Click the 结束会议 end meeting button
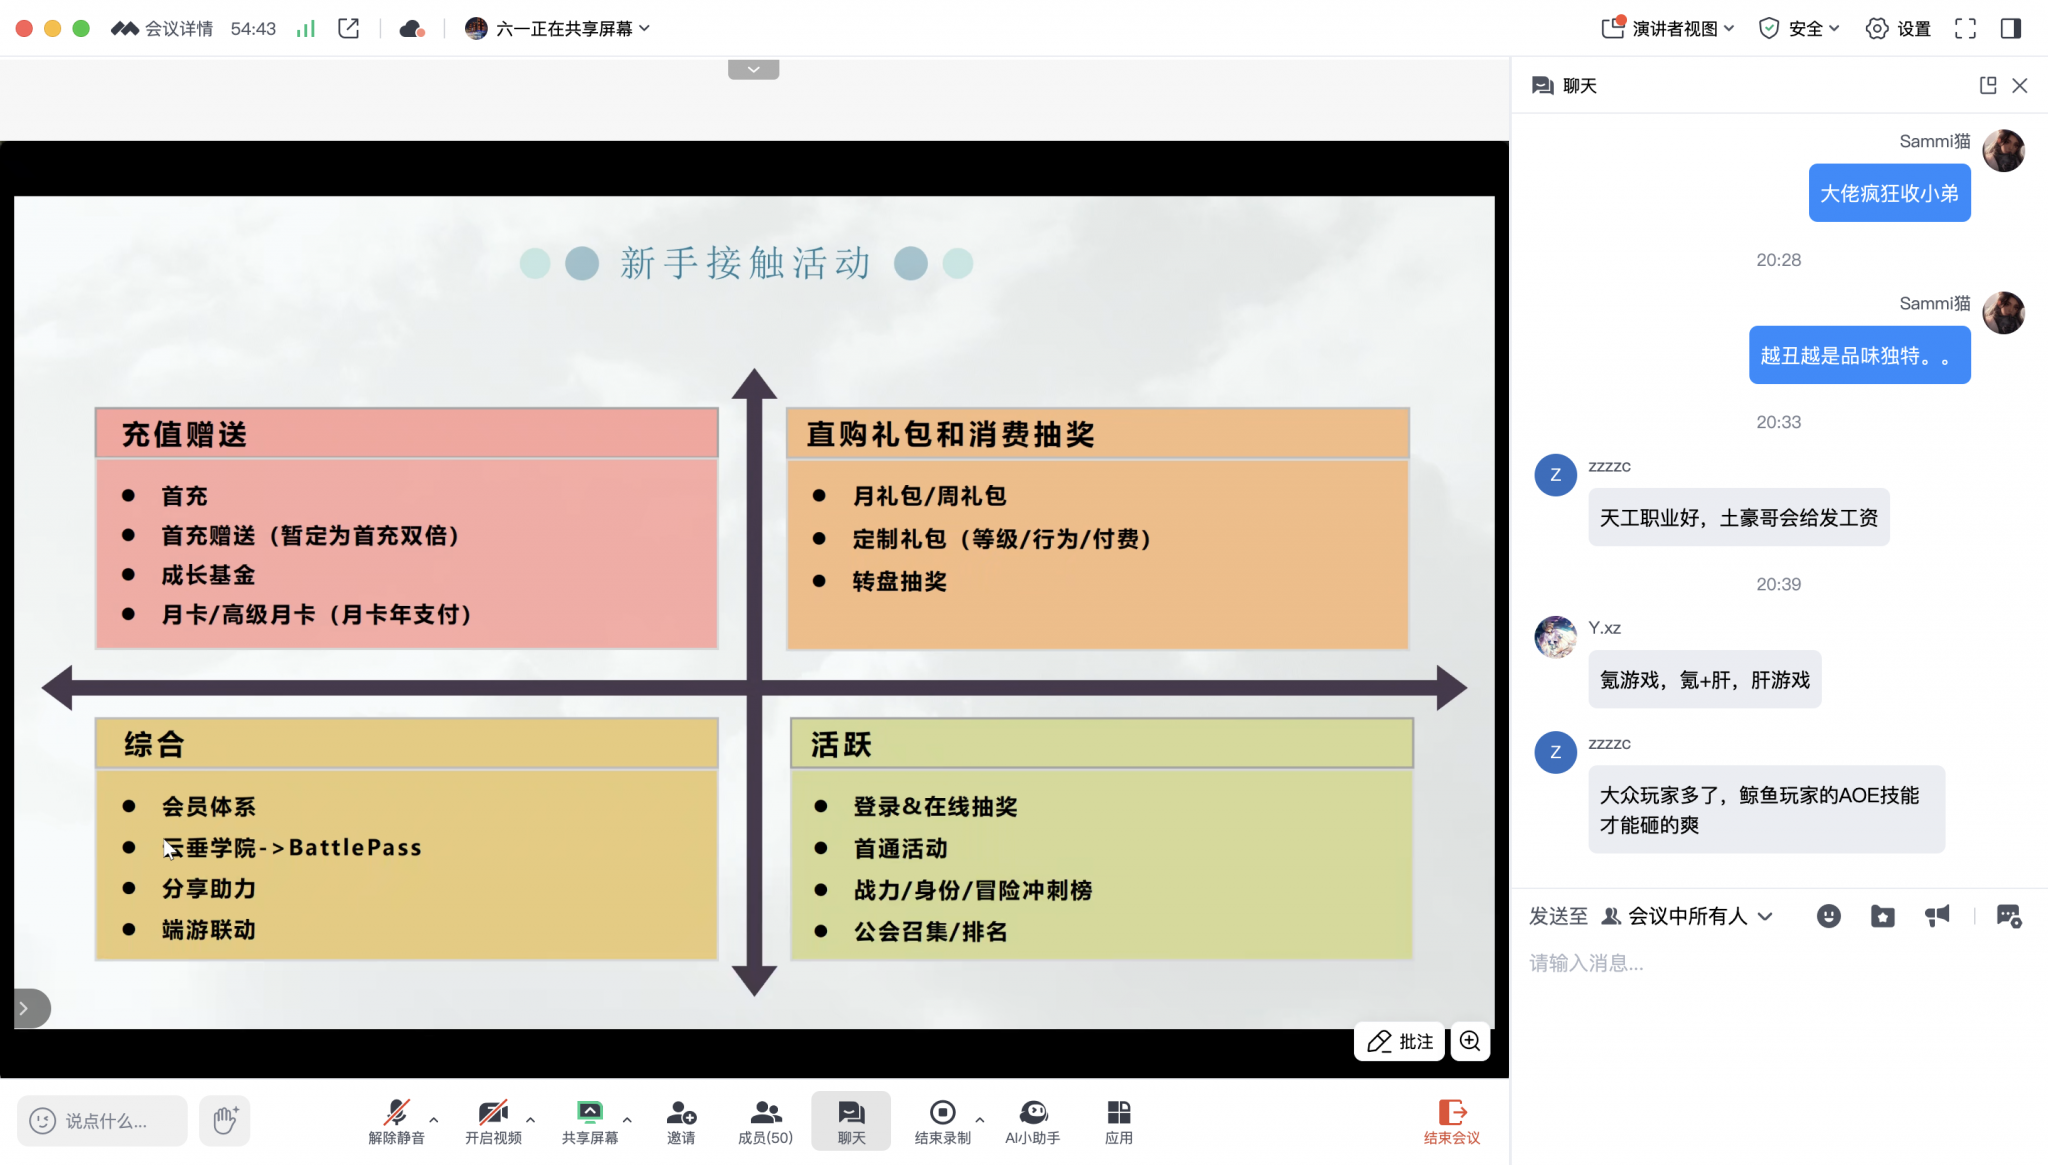Viewport: 2048px width, 1165px height. [x=1451, y=1120]
